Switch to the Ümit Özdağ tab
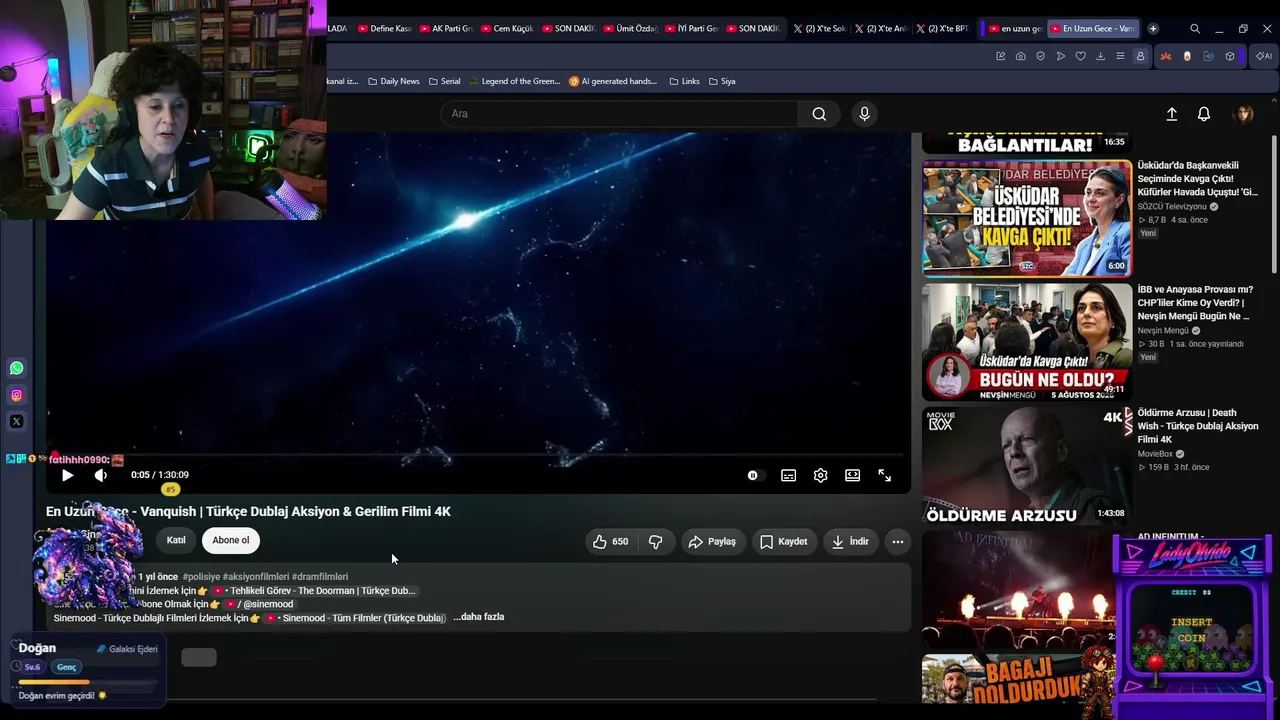Screen dimensions: 1280x720 [x=630, y=29]
